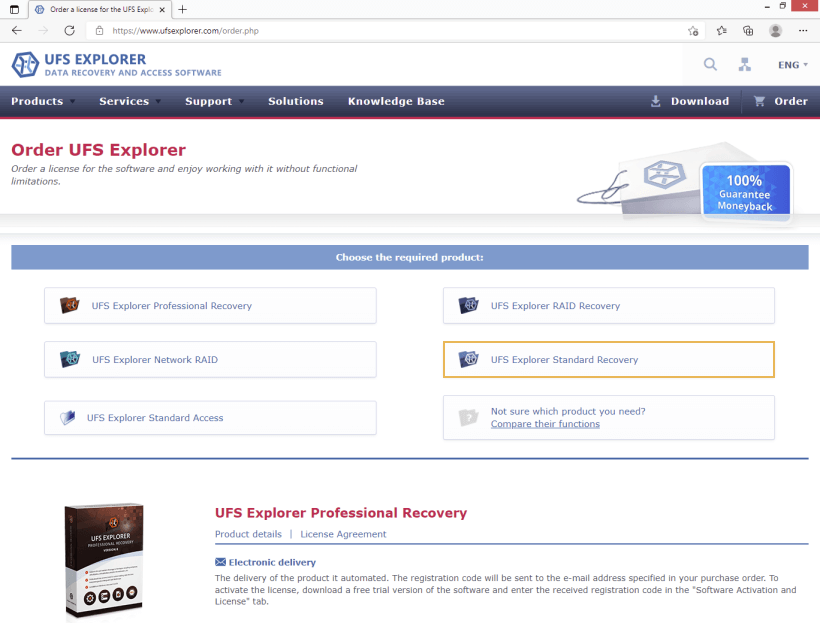Image resolution: width=820 pixels, height=623 pixels.
Task: Select UFS Explorer Standard Recovery product
Action: [x=609, y=359]
